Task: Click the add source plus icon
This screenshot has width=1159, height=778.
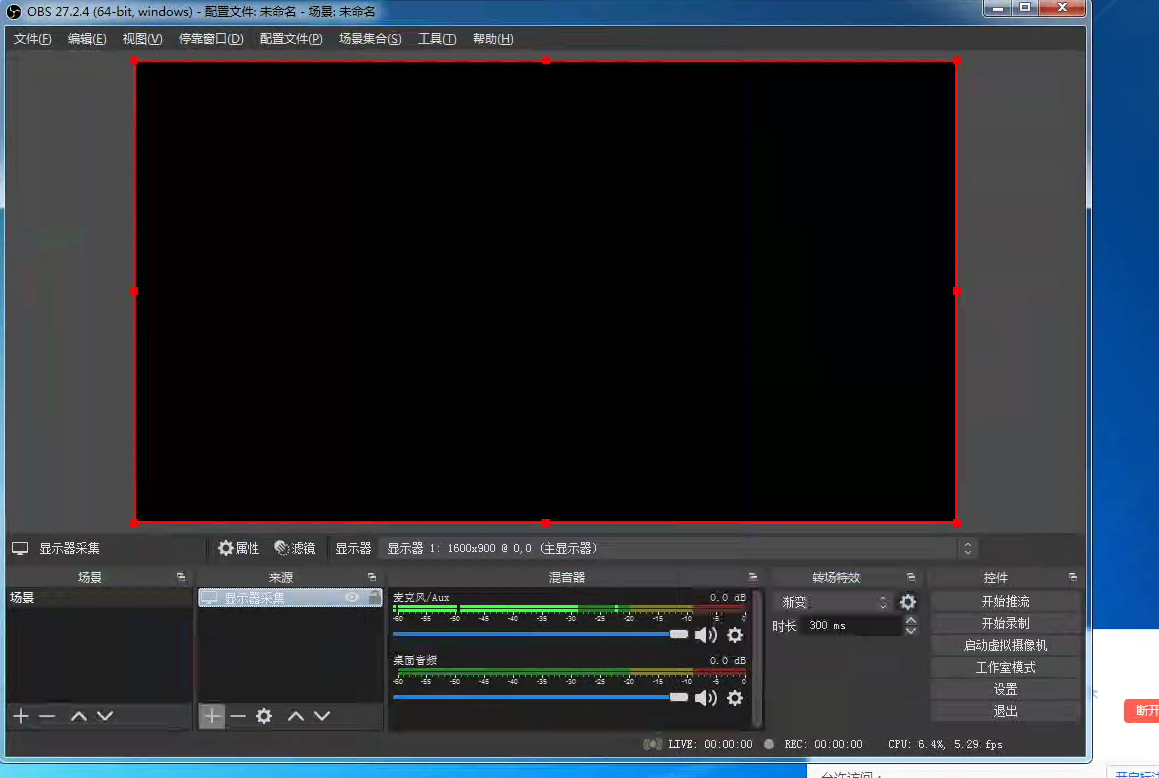Action: pyautogui.click(x=212, y=716)
